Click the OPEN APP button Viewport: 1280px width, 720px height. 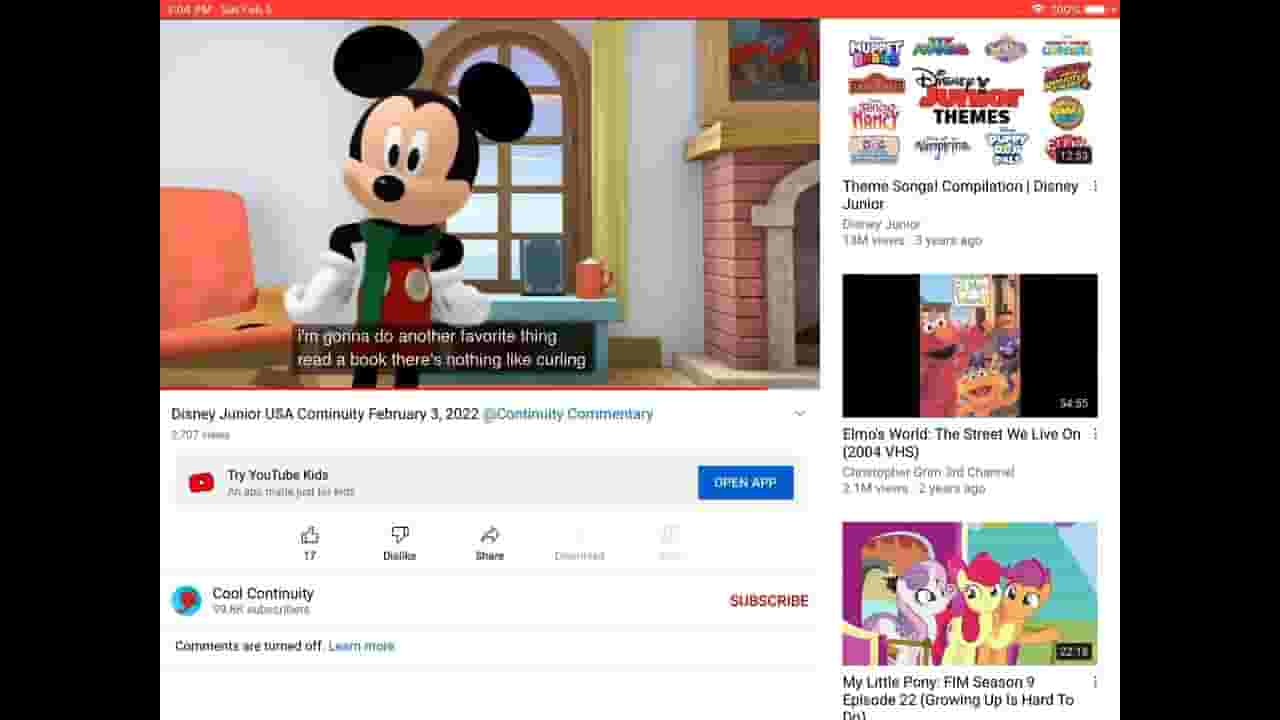pos(746,482)
